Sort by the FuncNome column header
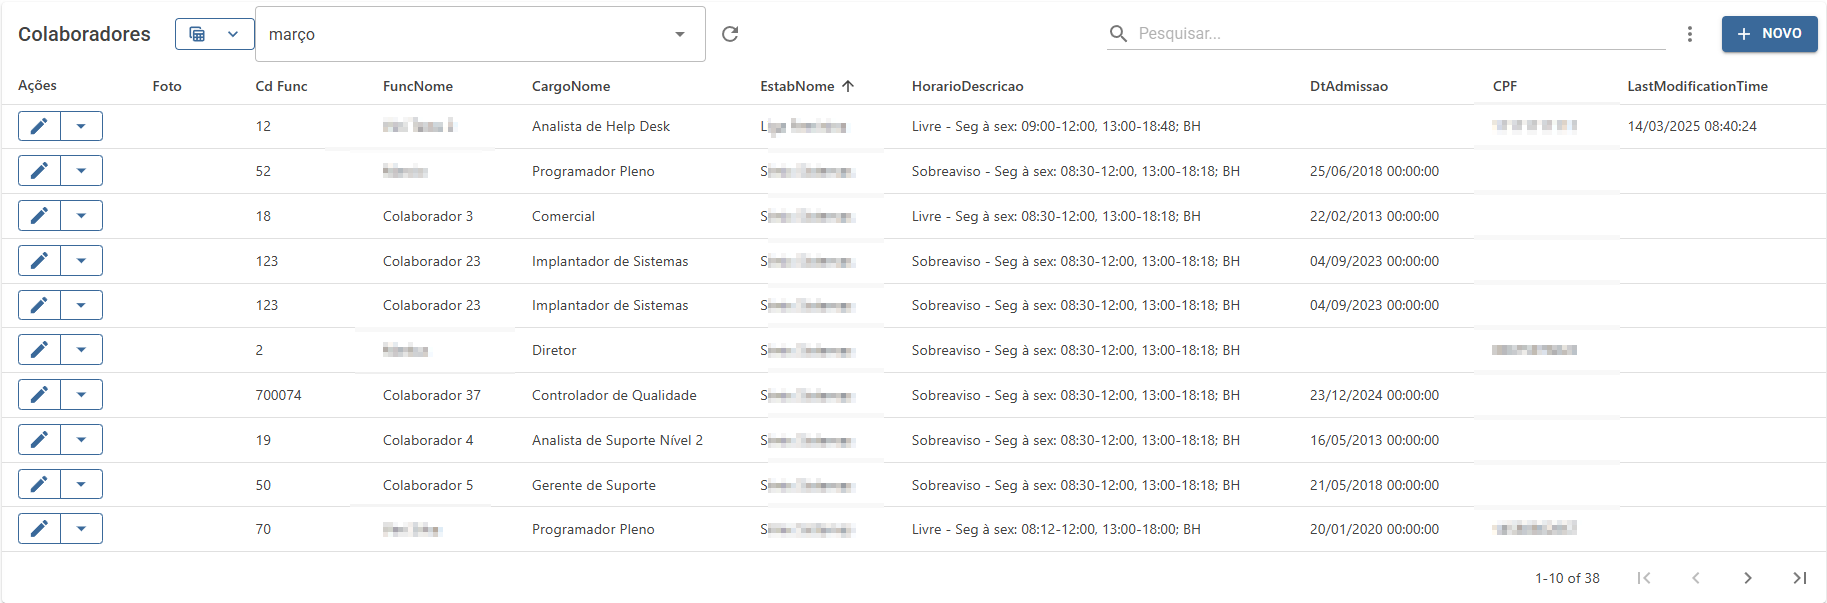 pyautogui.click(x=418, y=86)
